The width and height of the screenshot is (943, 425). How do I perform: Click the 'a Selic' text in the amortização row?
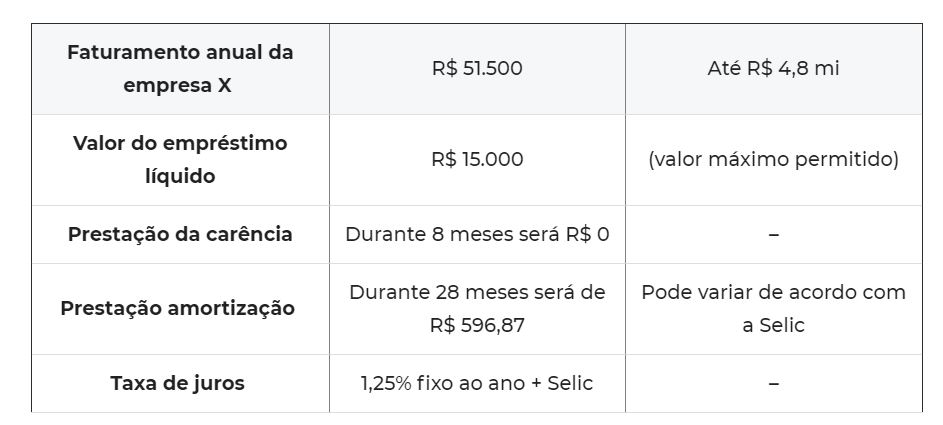point(773,325)
